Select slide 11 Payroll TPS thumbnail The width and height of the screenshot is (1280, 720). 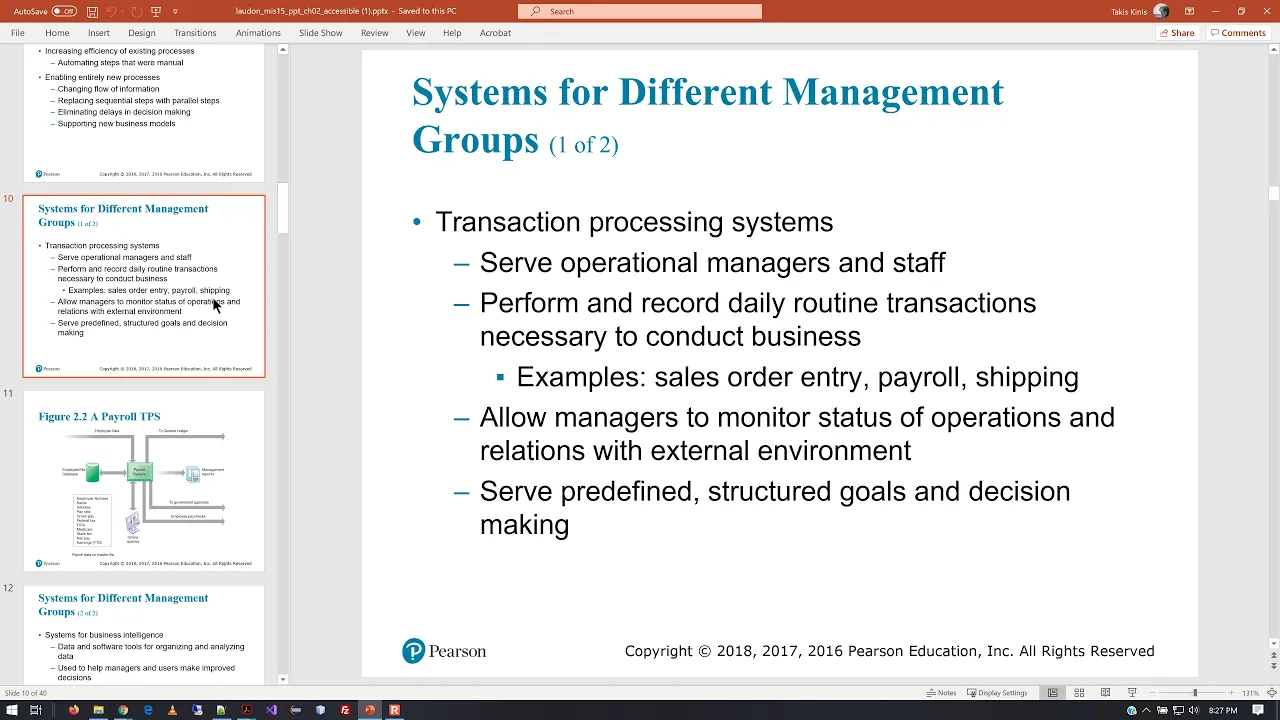coord(144,480)
